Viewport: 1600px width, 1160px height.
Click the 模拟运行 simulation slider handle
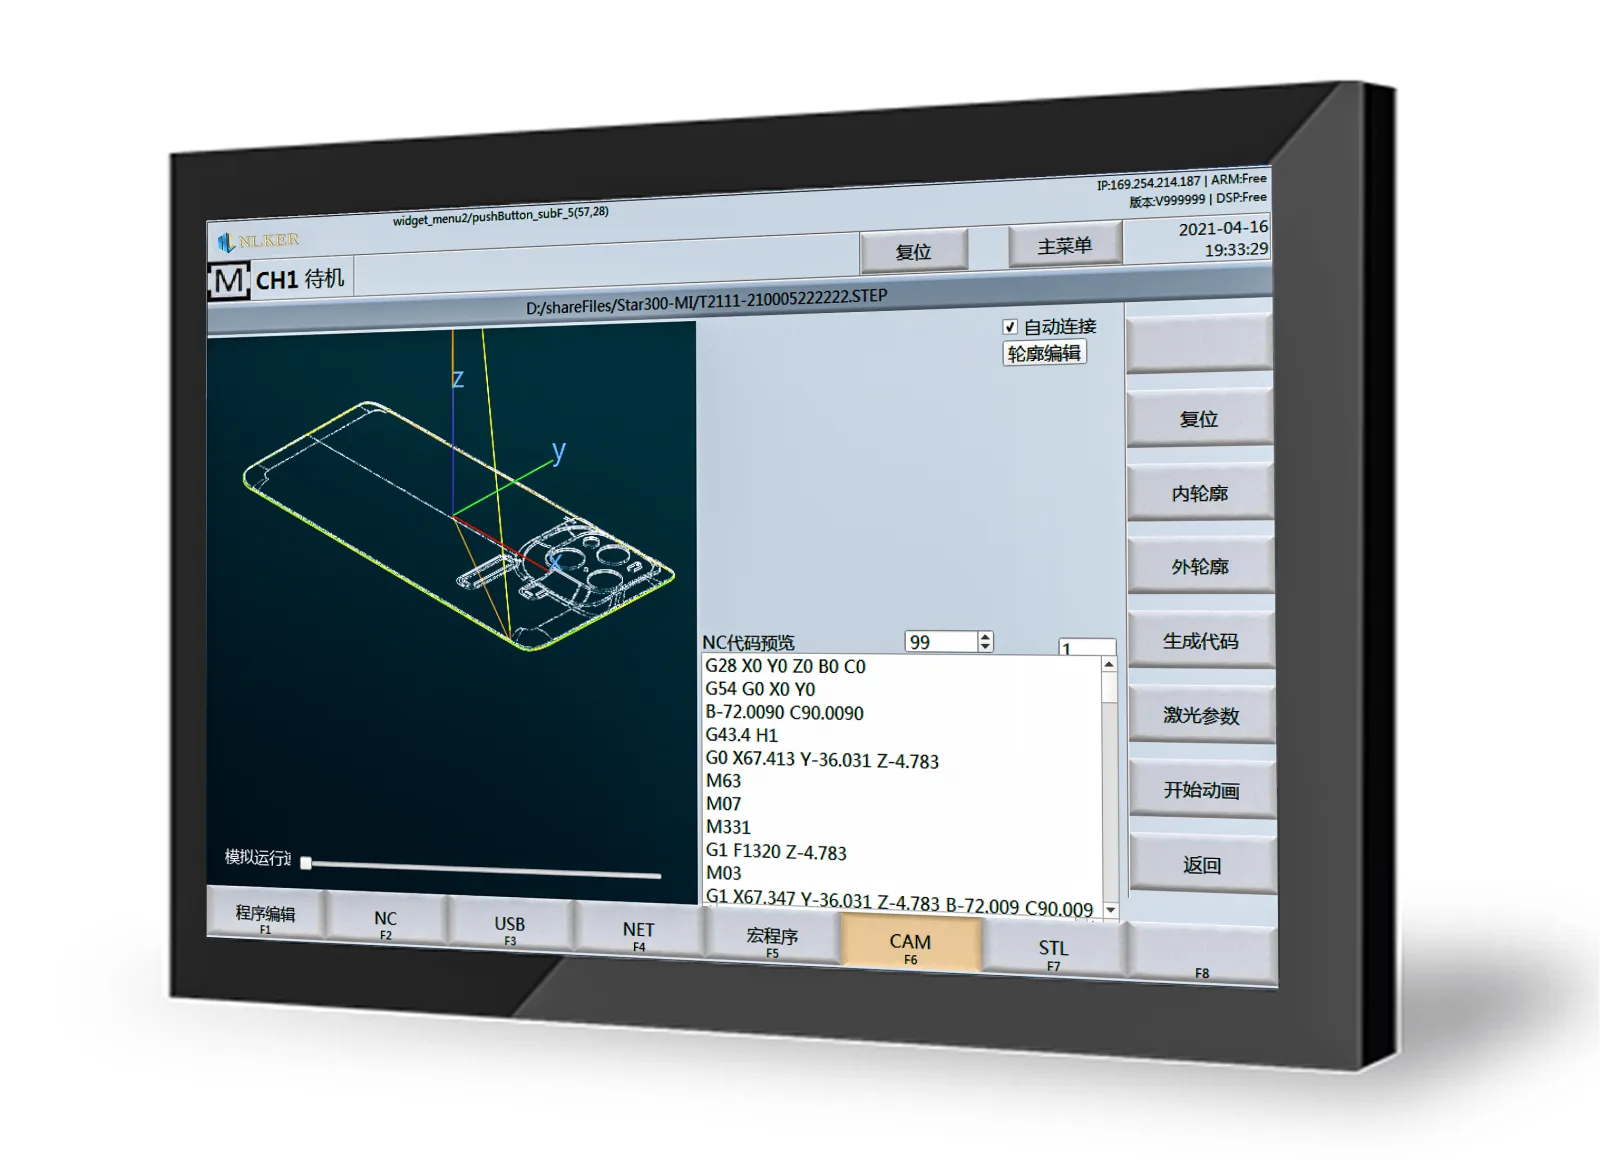[x=306, y=863]
